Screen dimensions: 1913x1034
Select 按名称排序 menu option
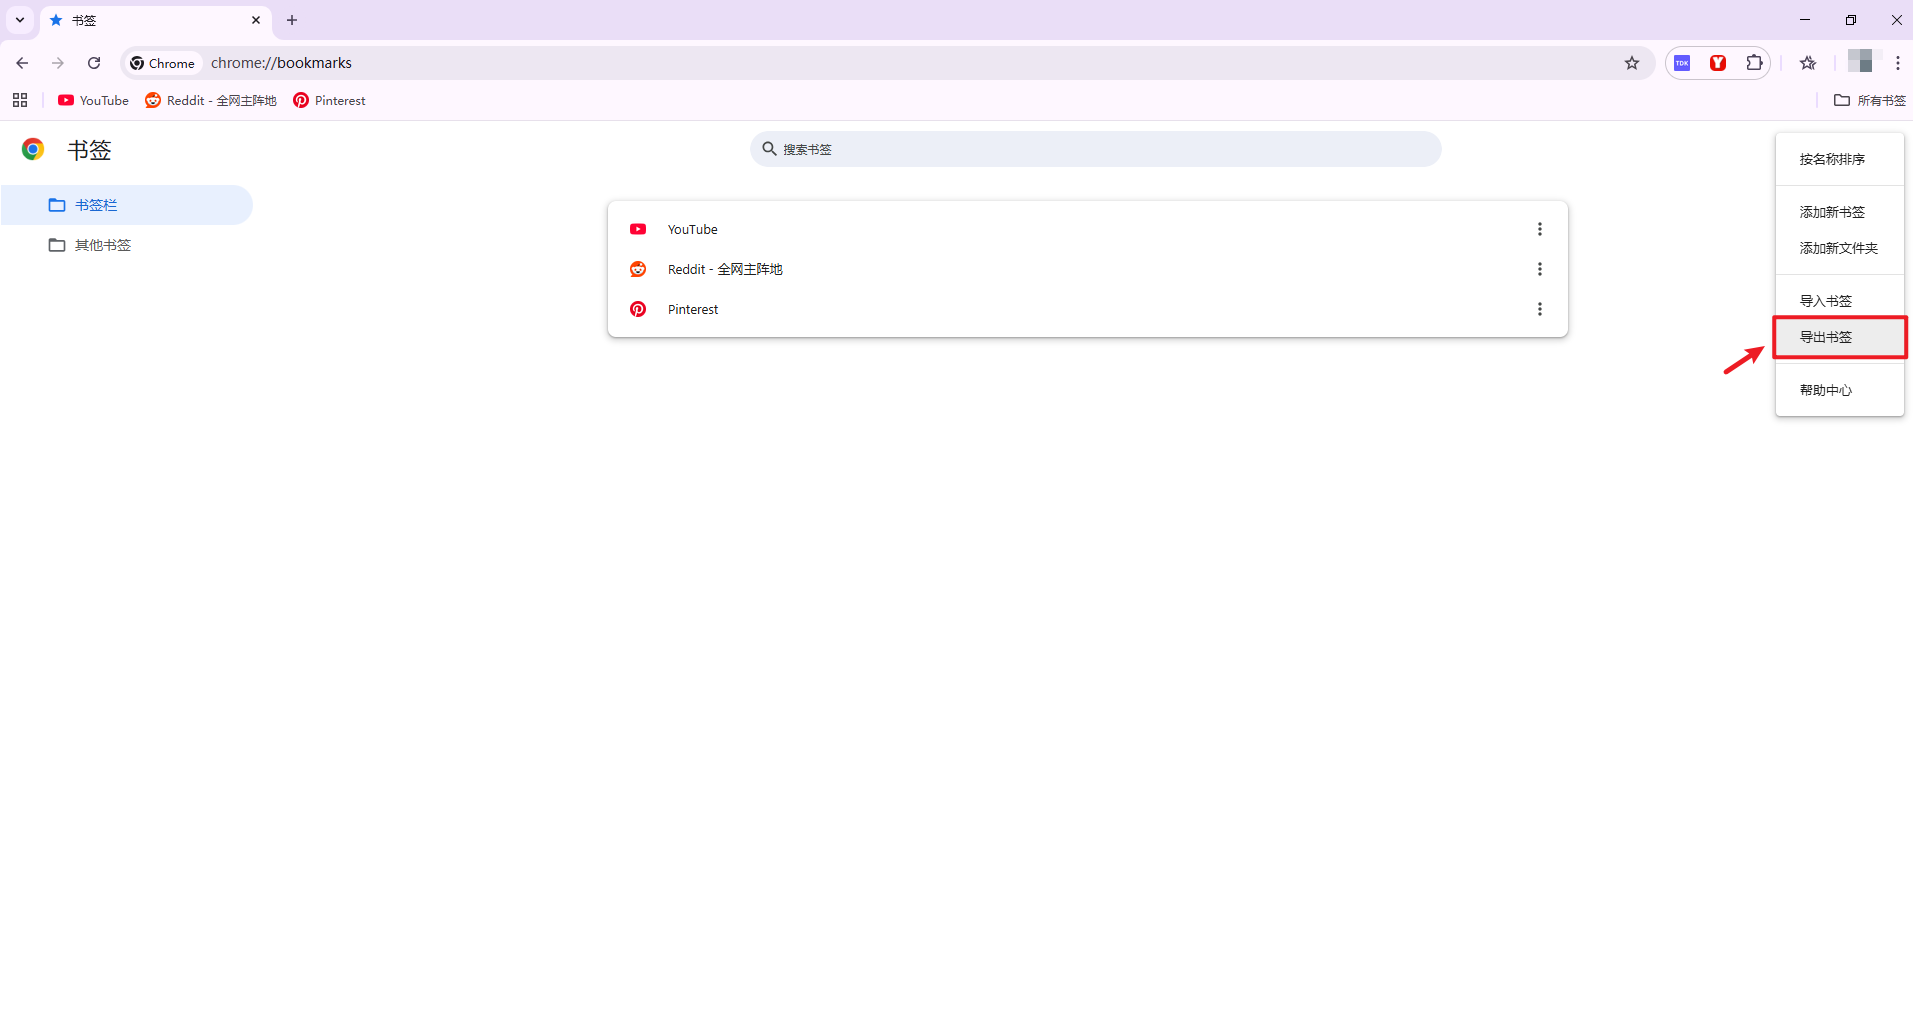coord(1832,159)
